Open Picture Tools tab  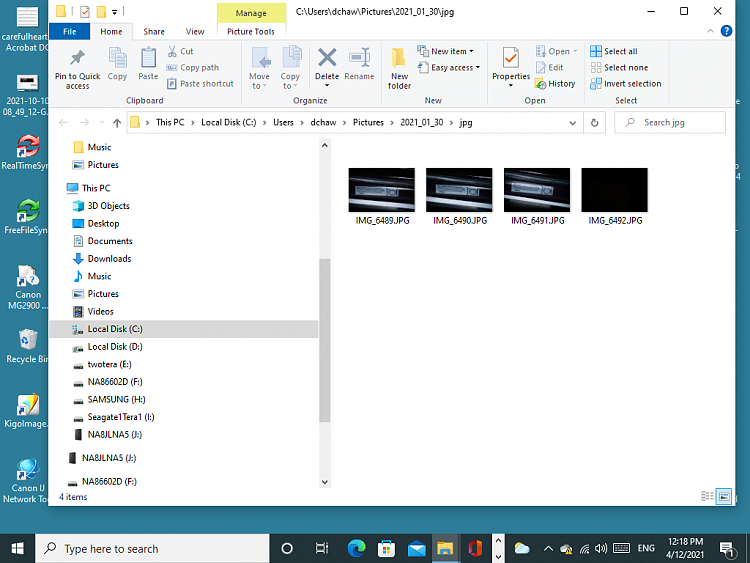click(251, 32)
